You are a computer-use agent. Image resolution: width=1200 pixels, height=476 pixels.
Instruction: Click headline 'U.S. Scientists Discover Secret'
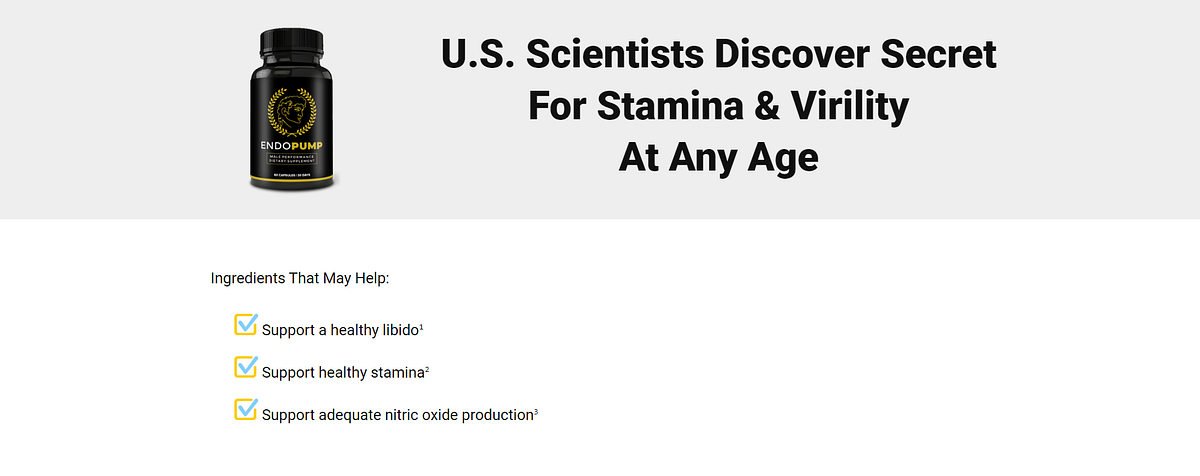click(719, 54)
